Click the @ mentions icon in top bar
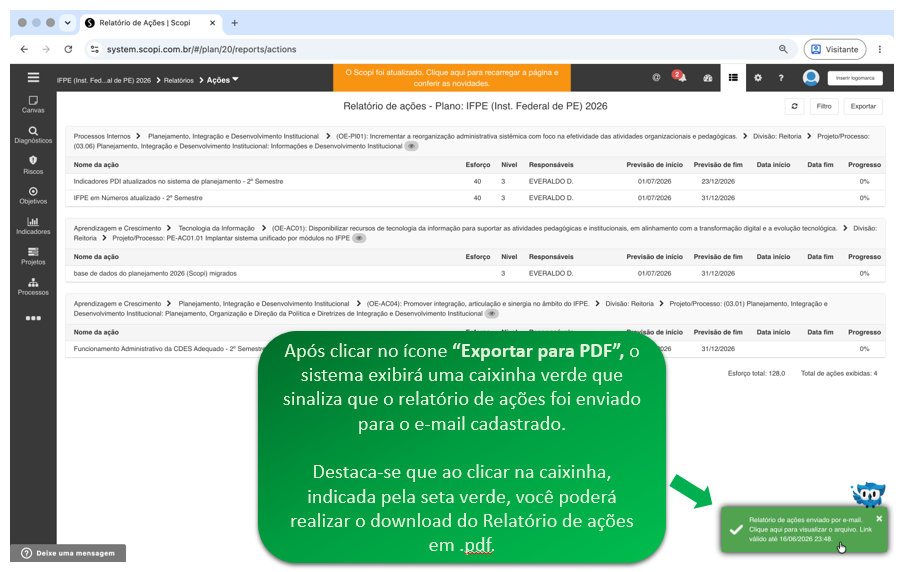Screen dimensions: 908x572 point(656,78)
